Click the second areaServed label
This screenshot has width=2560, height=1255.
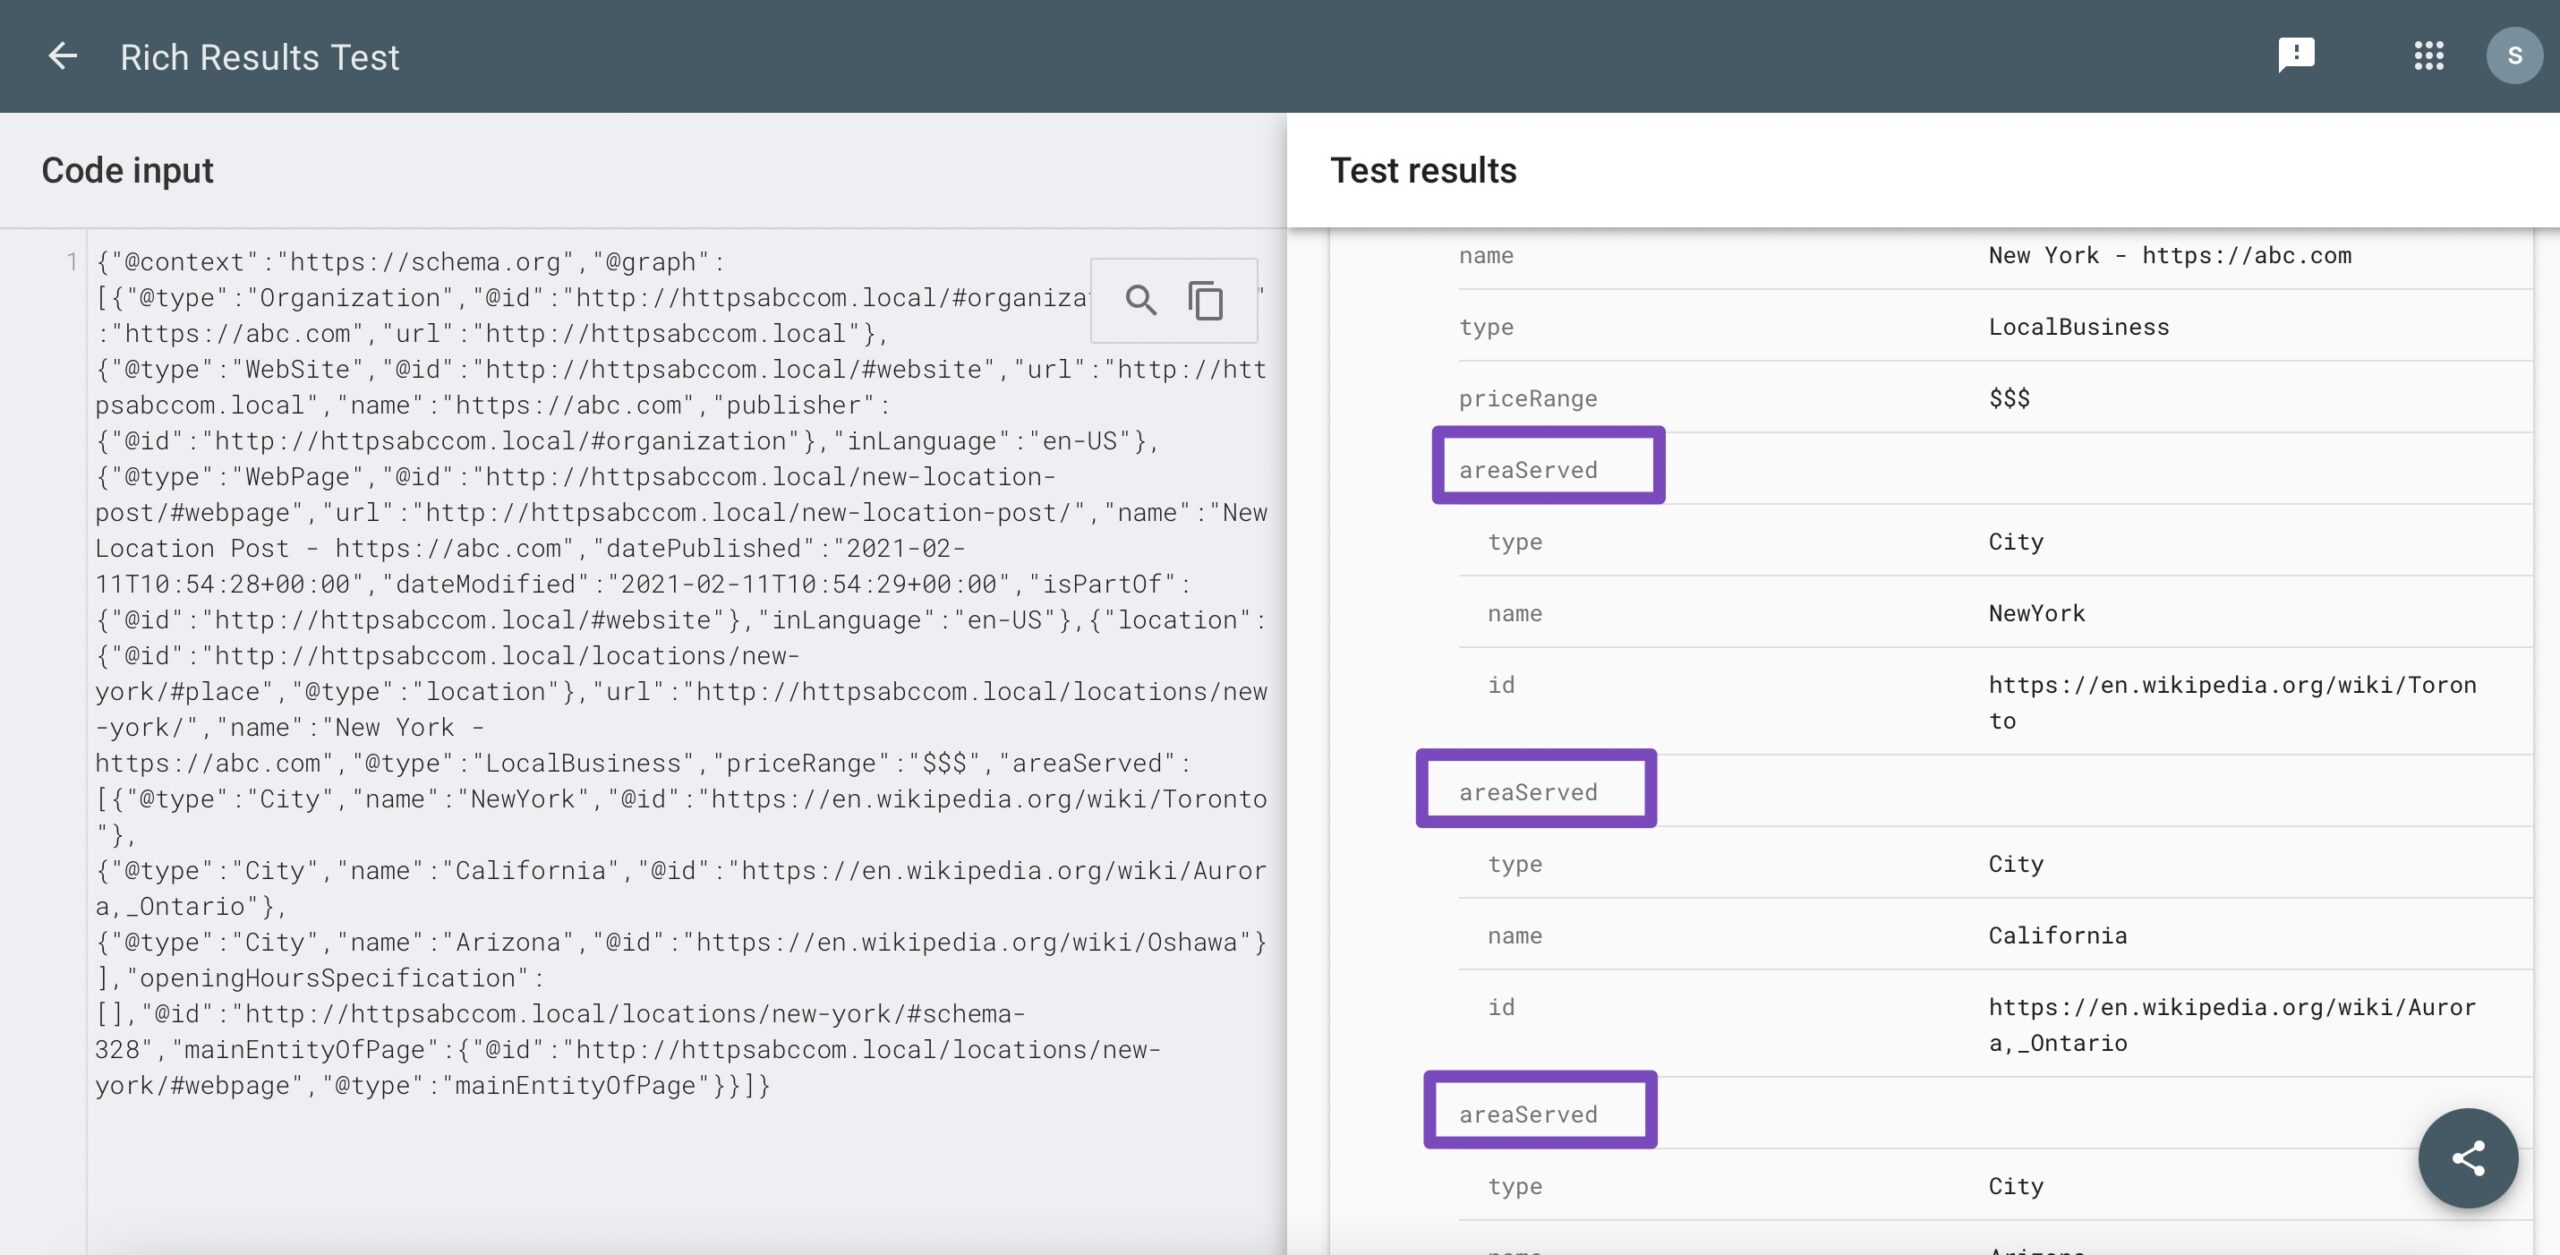(x=1528, y=792)
